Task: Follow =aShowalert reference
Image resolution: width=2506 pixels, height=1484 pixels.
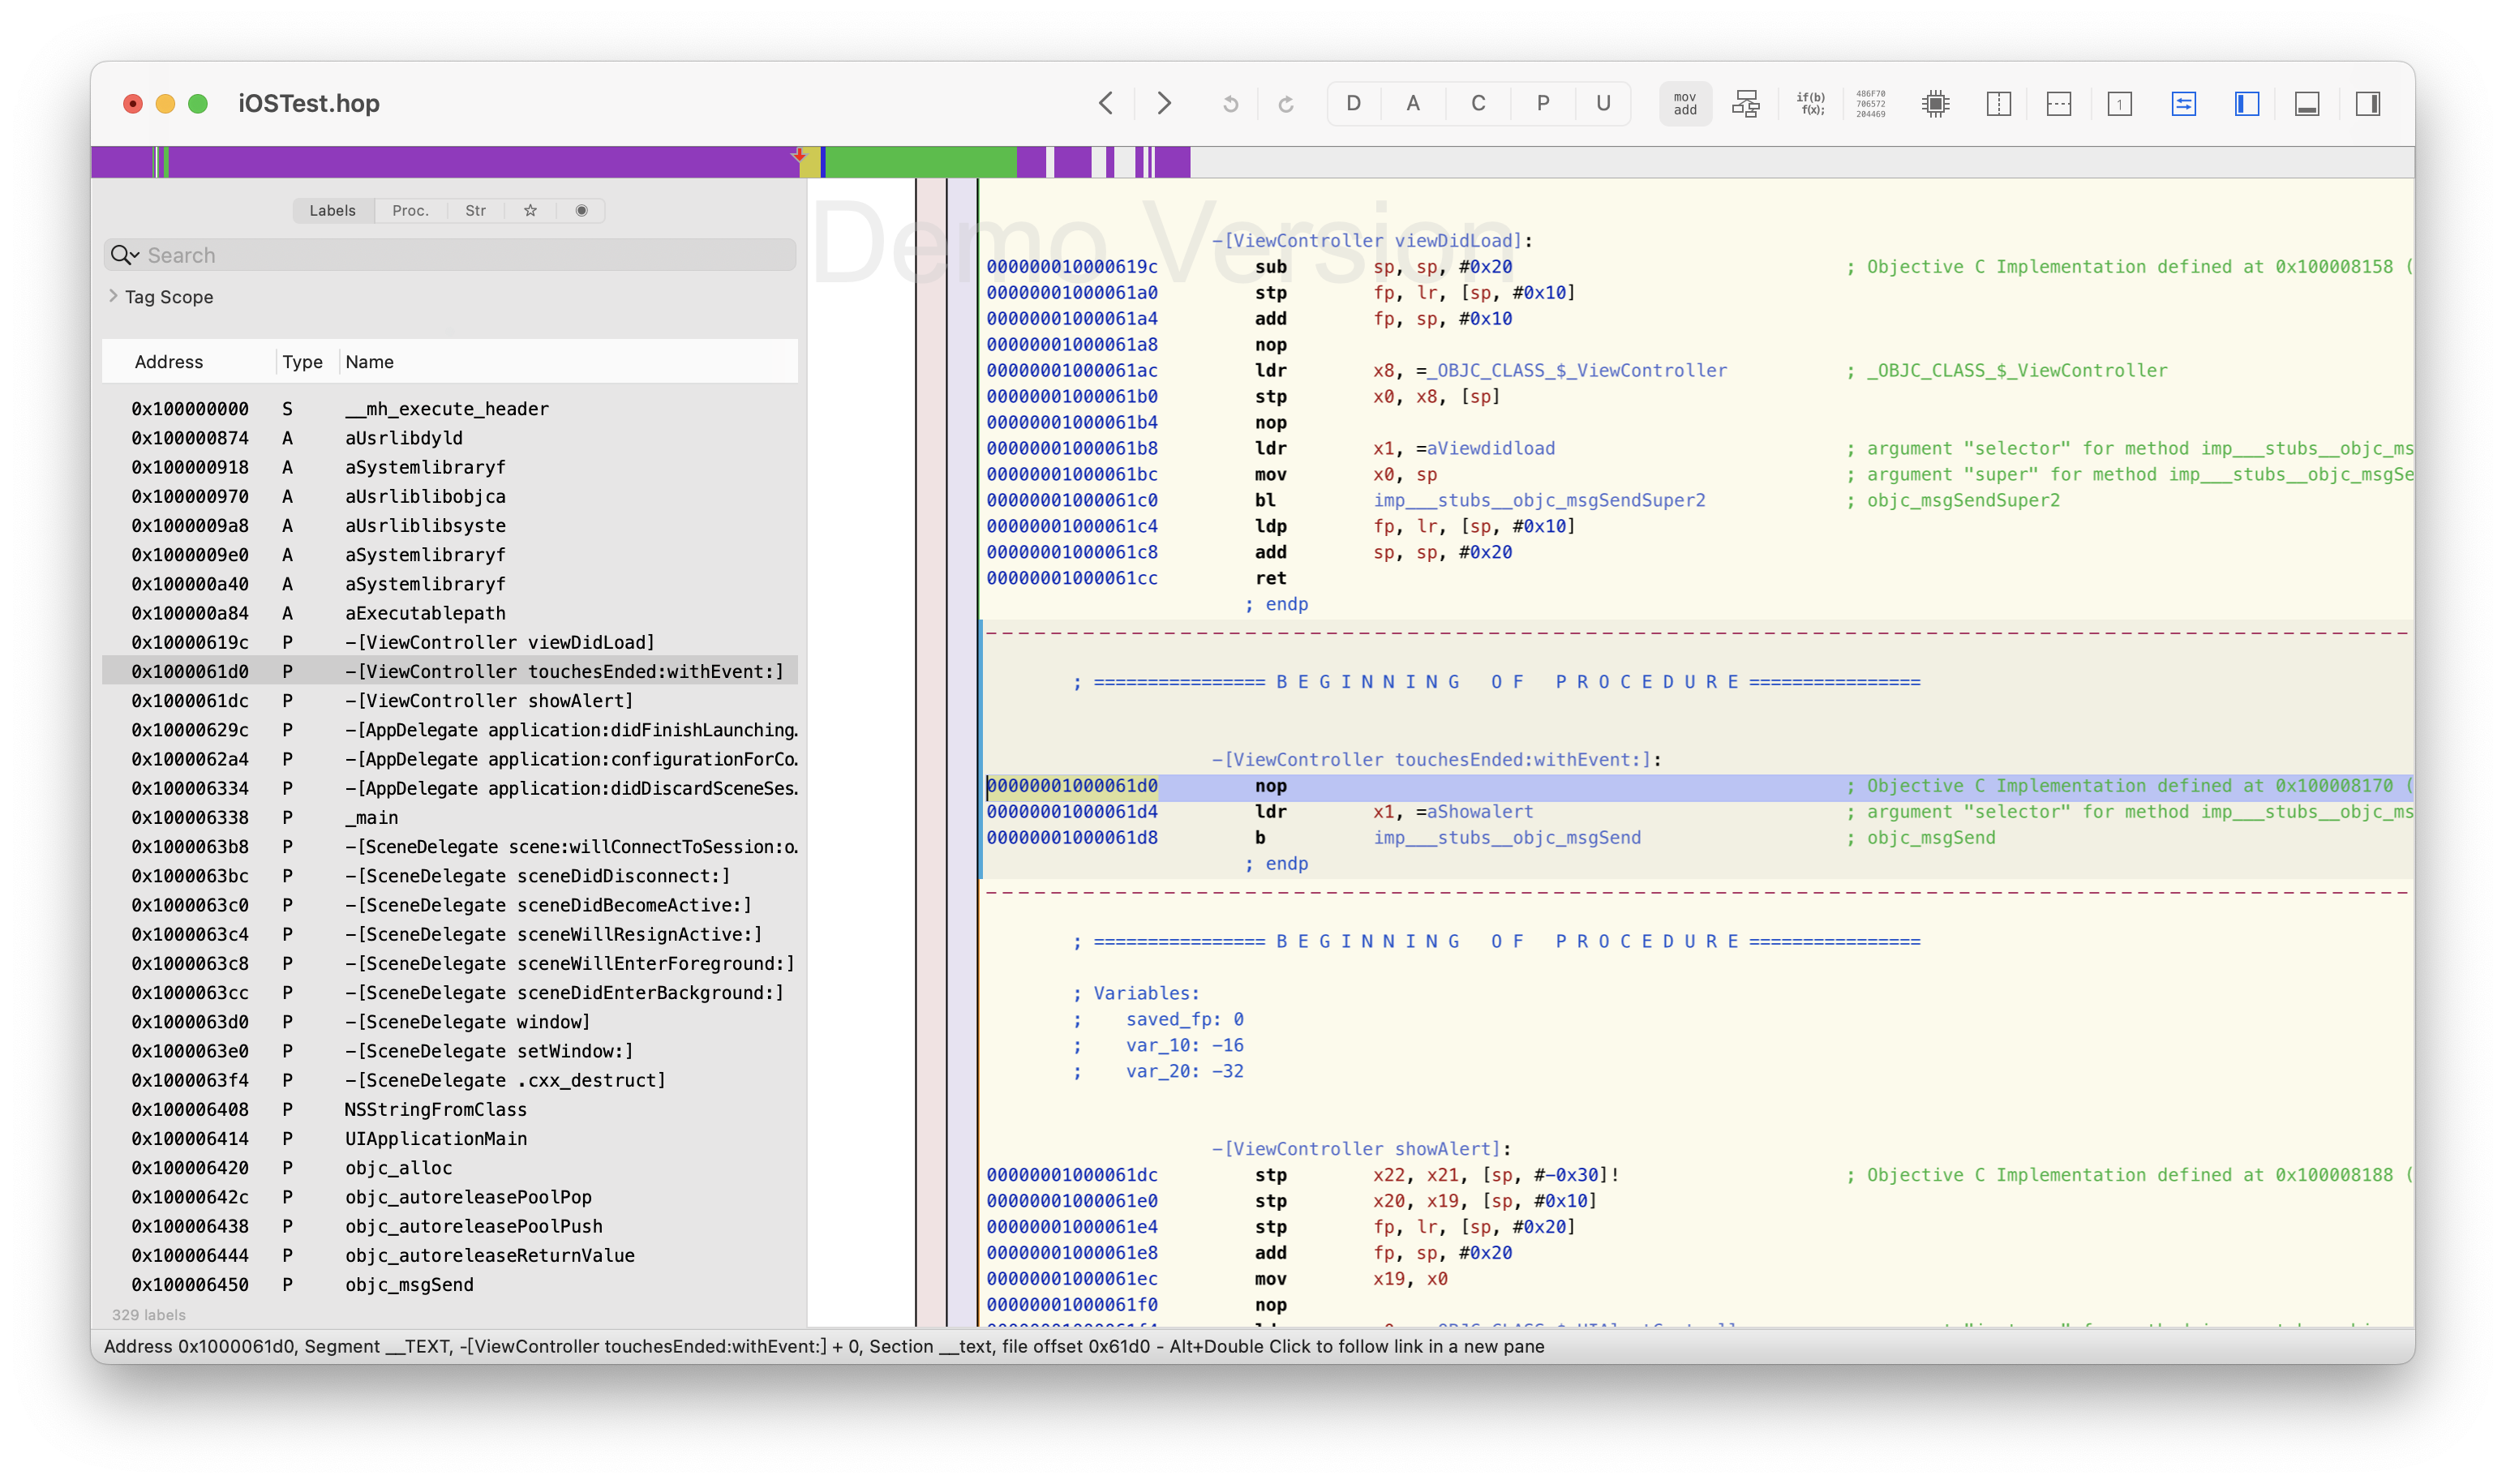Action: [1475, 812]
